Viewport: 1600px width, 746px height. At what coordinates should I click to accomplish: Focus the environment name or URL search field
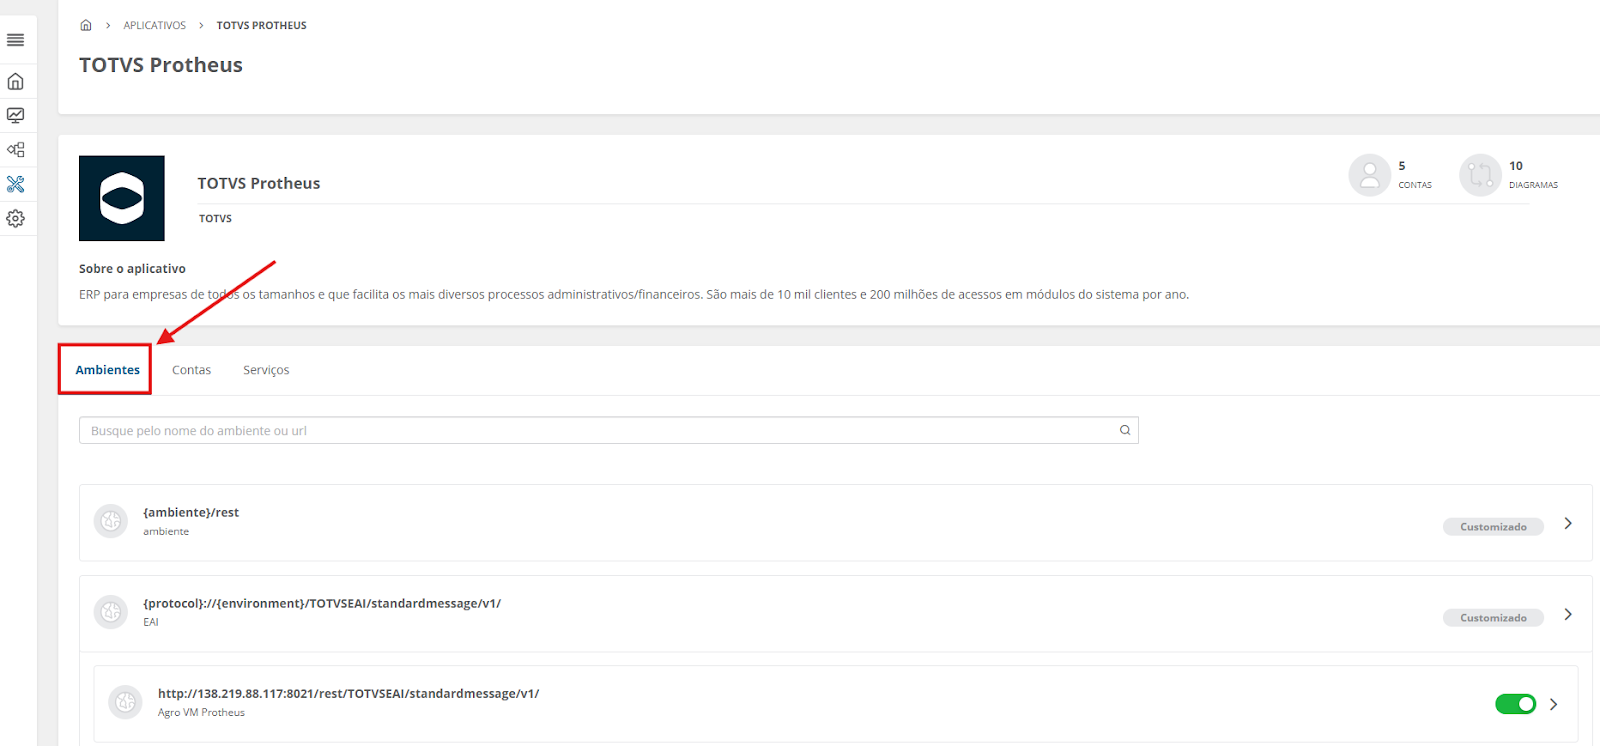tap(600, 431)
